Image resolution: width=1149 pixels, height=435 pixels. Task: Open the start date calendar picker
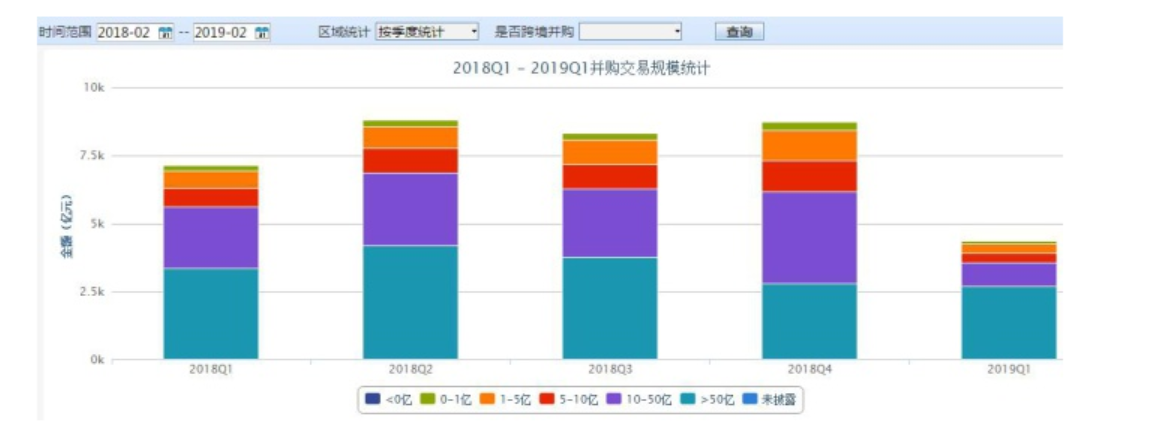pos(166,32)
